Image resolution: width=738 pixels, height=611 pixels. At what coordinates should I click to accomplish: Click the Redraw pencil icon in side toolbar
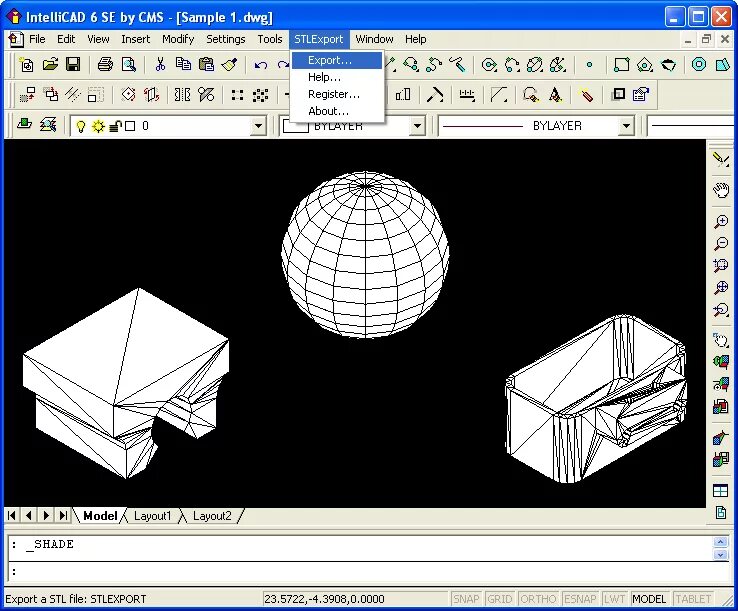[721, 159]
